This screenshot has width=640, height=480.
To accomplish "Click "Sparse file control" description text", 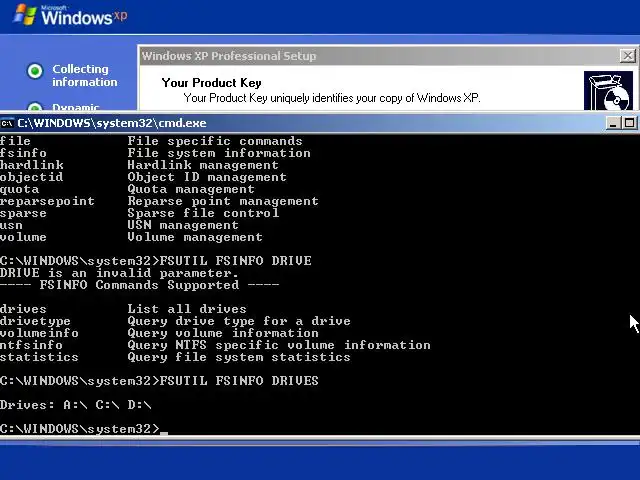I will pyautogui.click(x=203, y=213).
